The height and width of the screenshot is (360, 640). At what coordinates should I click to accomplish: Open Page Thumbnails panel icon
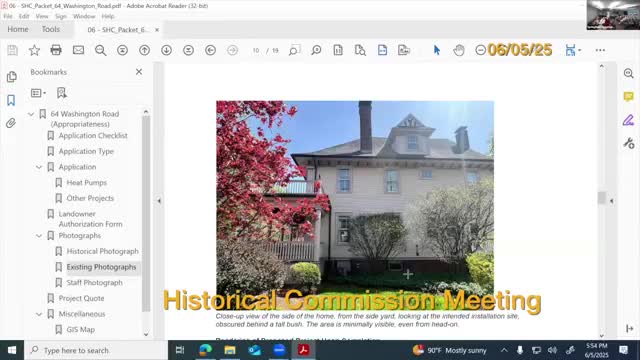(11, 77)
